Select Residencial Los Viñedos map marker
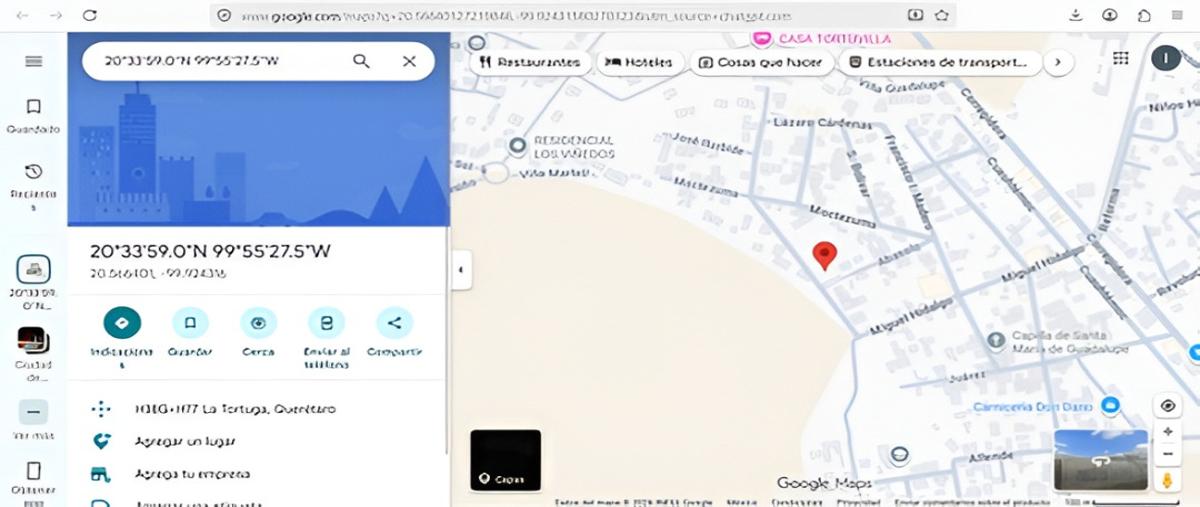Image resolution: width=1200 pixels, height=507 pixels. [517, 147]
